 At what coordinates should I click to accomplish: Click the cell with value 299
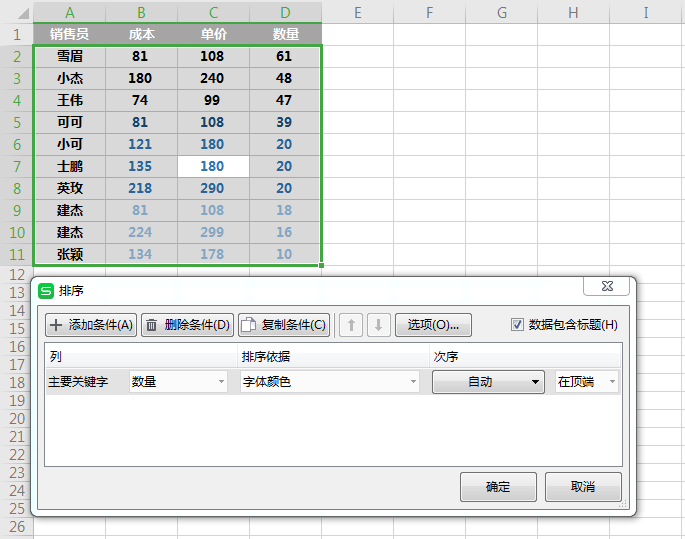tap(213, 232)
